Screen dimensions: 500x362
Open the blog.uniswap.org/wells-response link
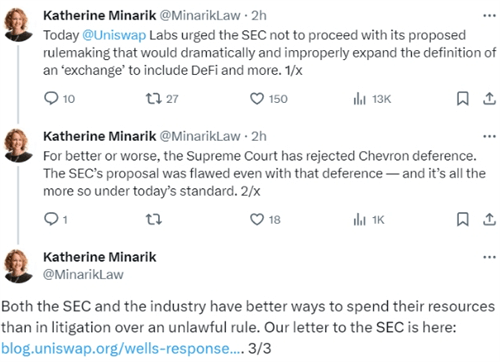(x=122, y=349)
